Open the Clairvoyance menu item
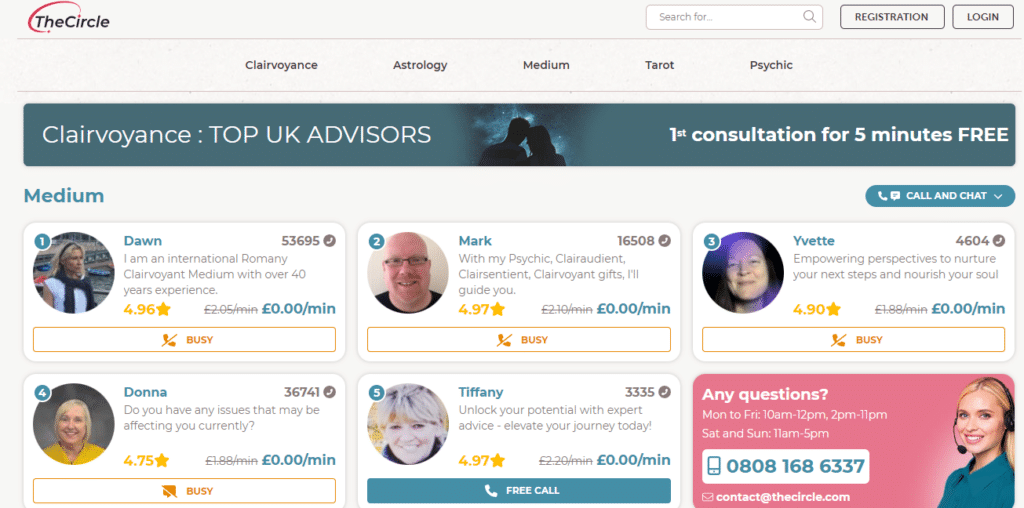The image size is (1024, 508). [x=281, y=65]
